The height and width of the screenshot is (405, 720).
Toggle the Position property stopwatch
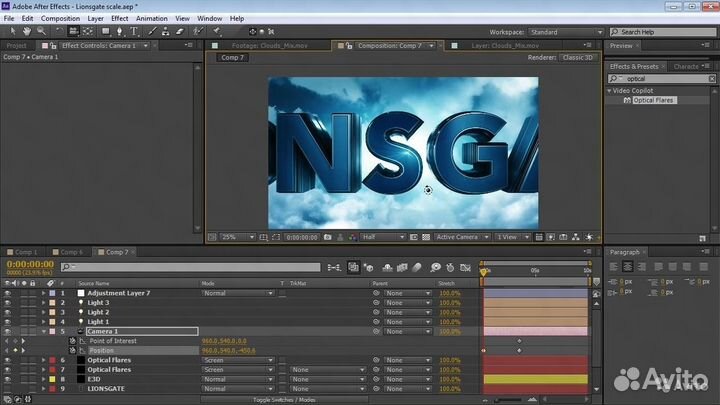pos(72,350)
